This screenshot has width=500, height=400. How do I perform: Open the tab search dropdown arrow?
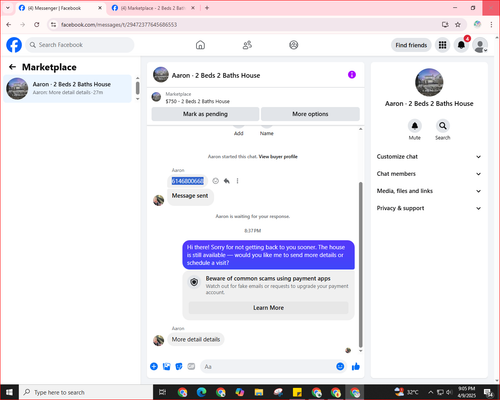pyautogui.click(x=8, y=8)
